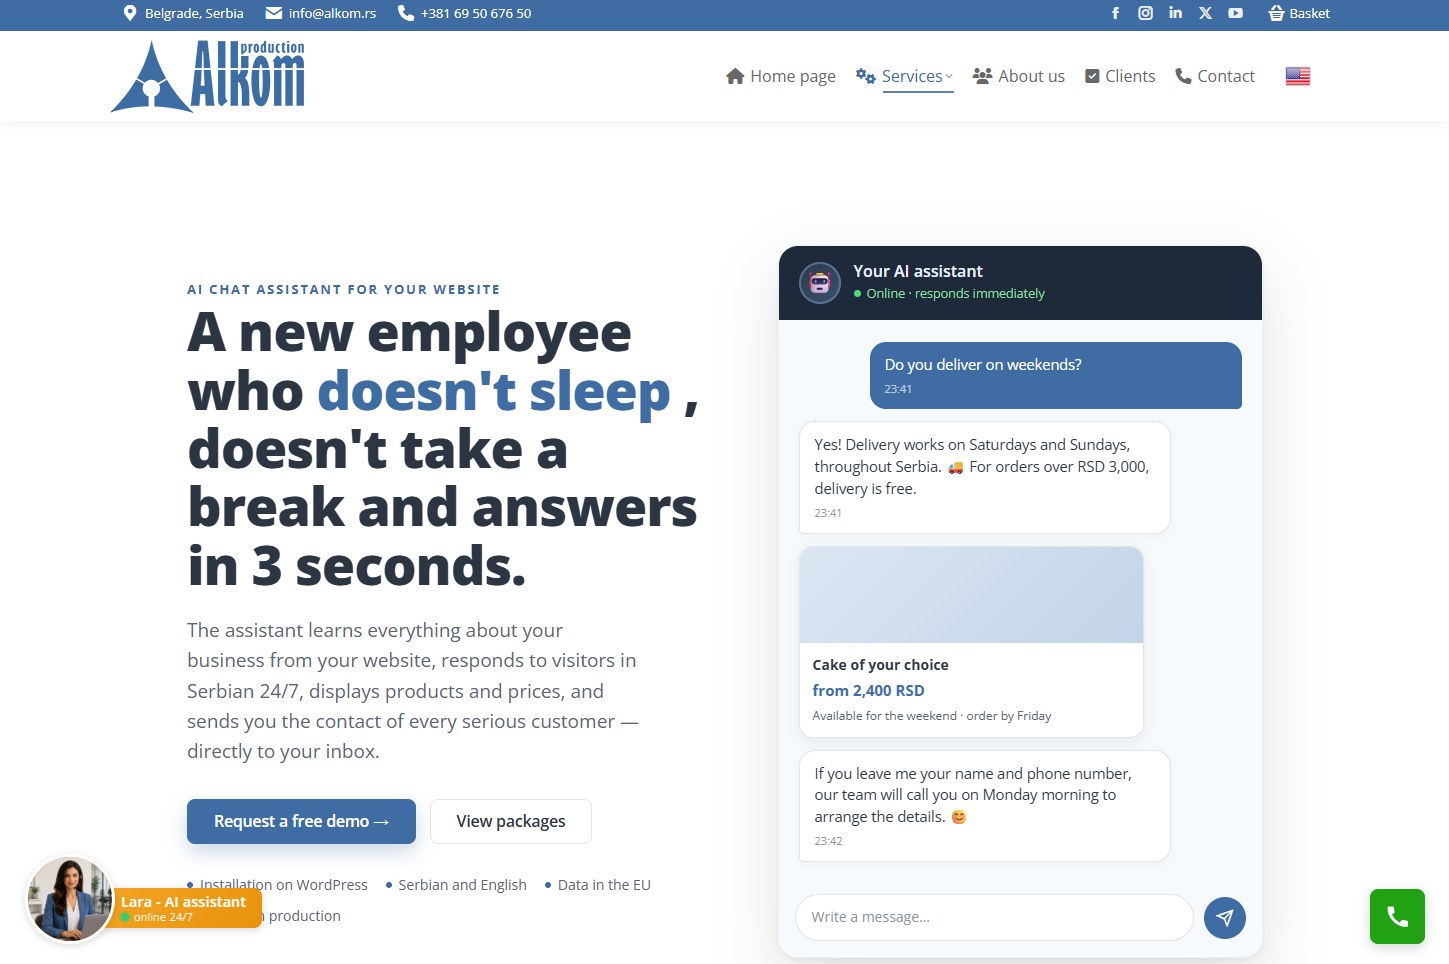Click the Alkom production logo
The width and height of the screenshot is (1449, 964).
pos(208,76)
